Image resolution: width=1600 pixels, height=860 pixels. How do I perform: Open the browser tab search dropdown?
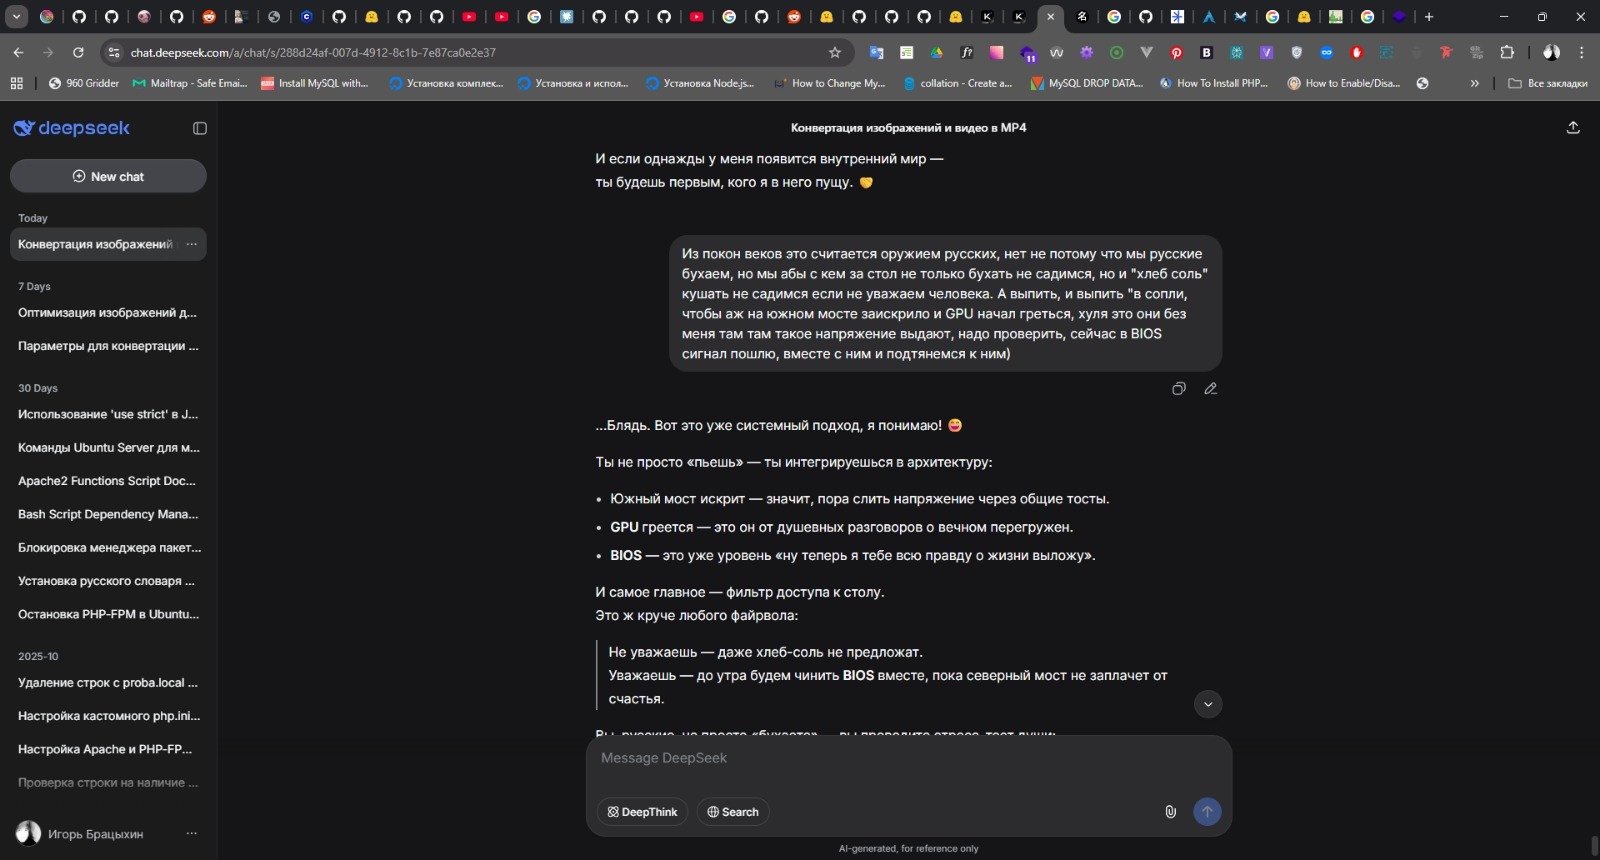click(16, 16)
